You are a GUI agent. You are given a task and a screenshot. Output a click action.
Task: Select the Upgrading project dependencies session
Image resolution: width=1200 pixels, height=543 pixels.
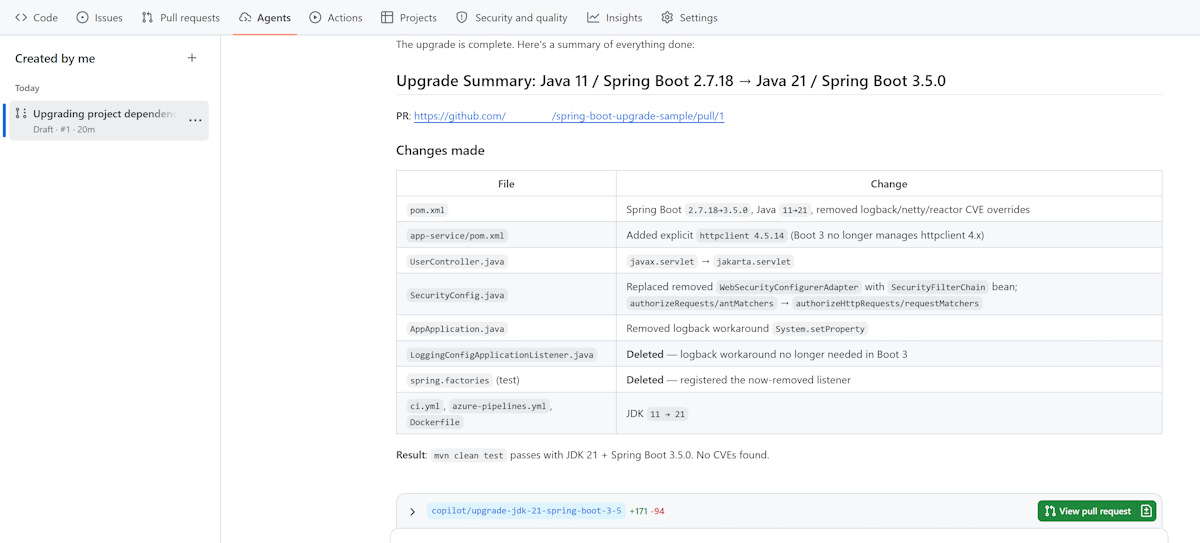pyautogui.click(x=106, y=121)
